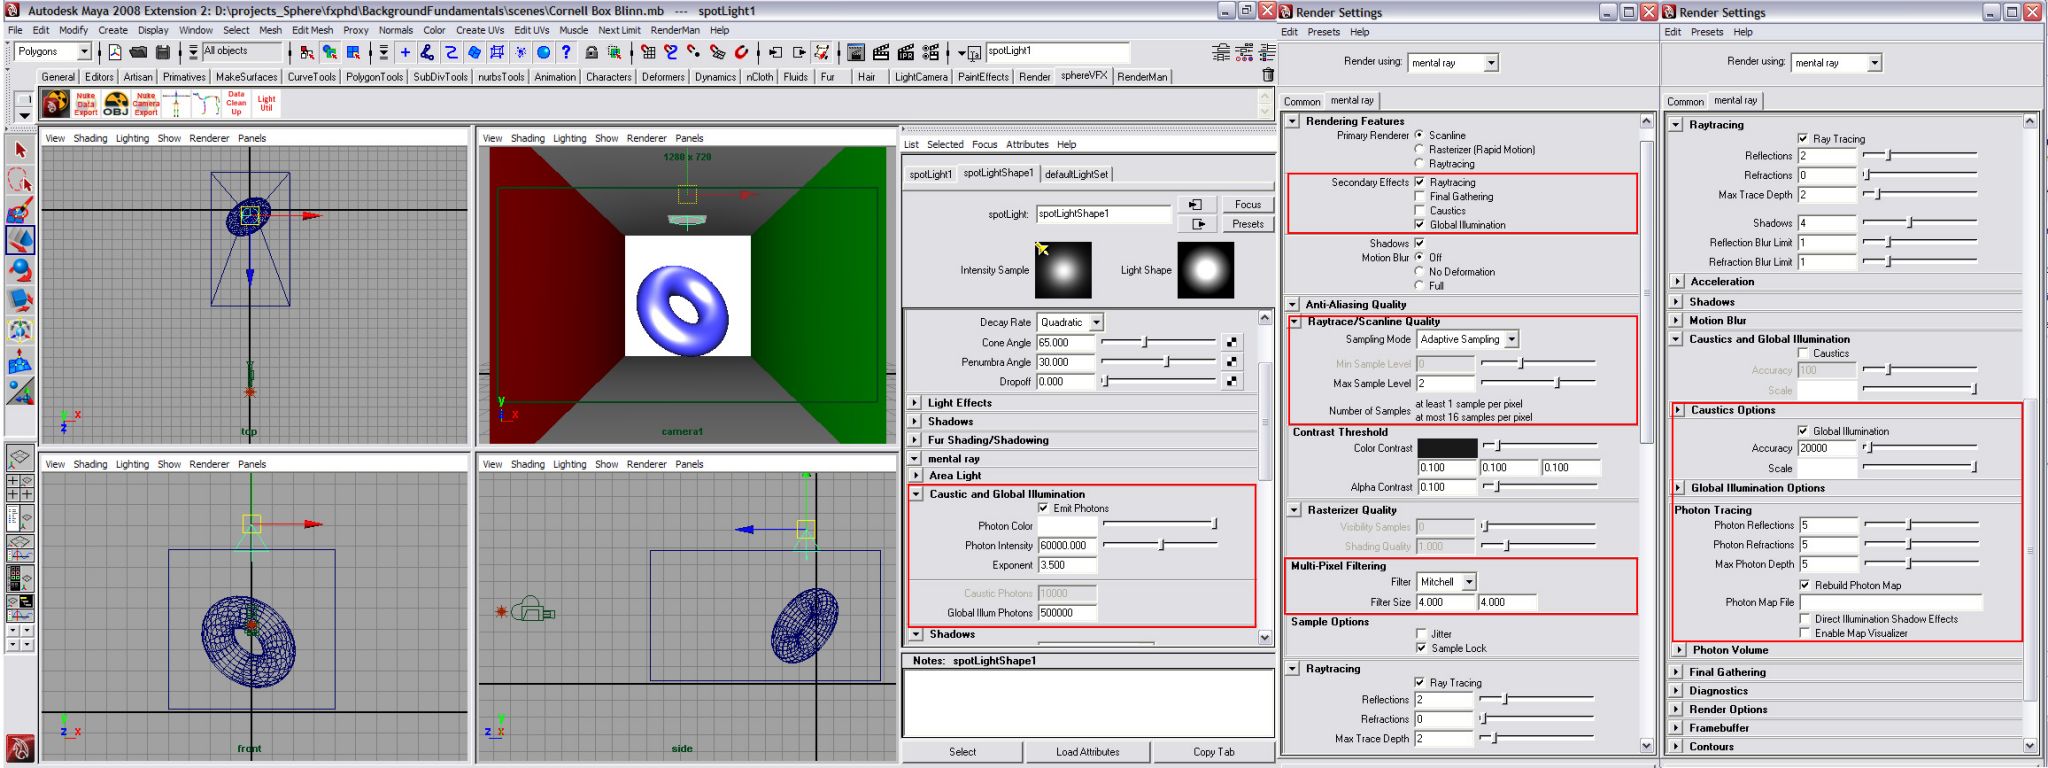Screen dimensions: 2048x768
Task: Click the shelf trash can icon
Action: [1268, 75]
